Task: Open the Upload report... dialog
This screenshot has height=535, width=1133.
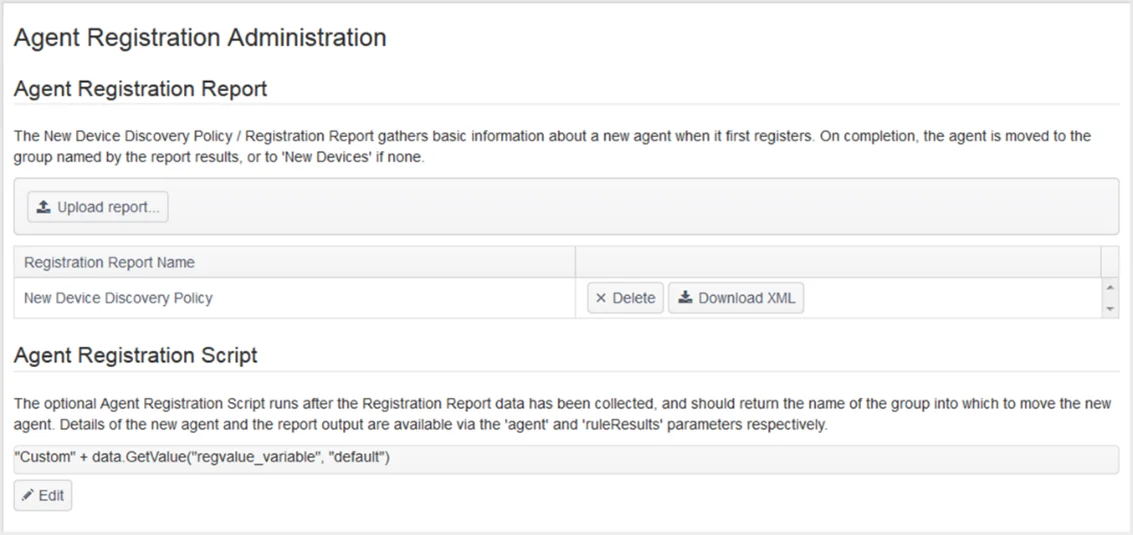Action: (98, 207)
